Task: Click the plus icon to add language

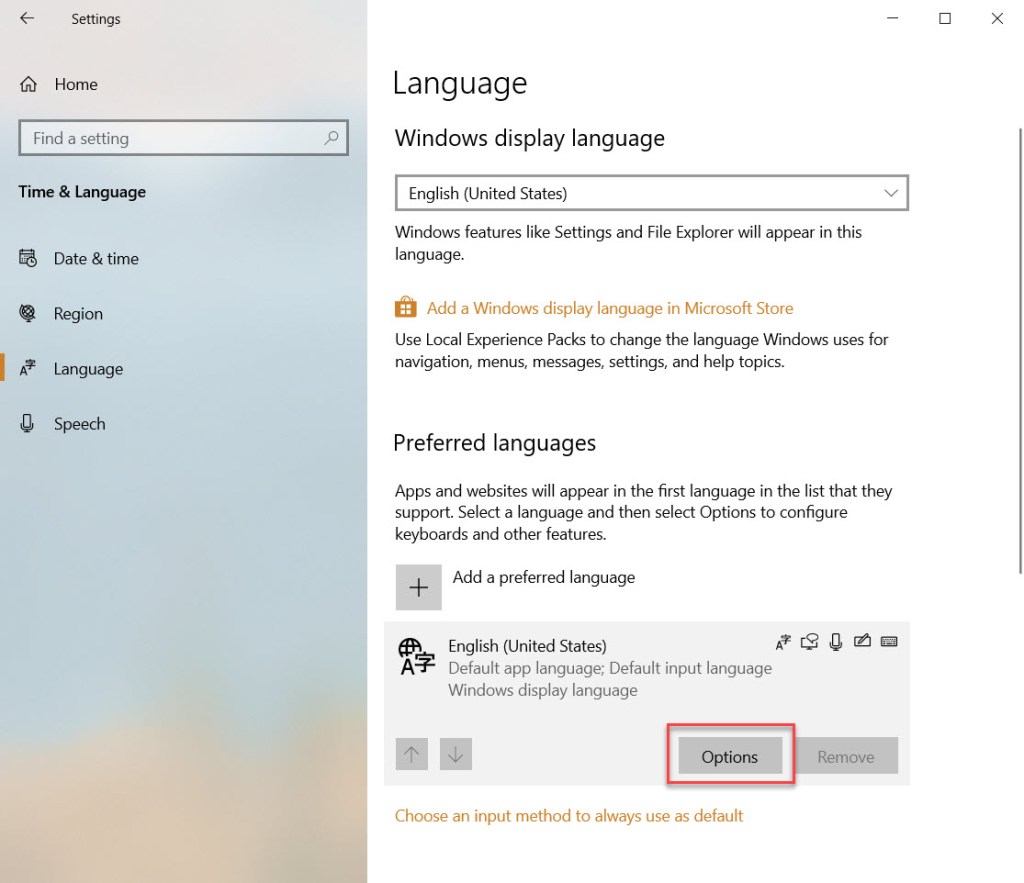Action: point(418,587)
